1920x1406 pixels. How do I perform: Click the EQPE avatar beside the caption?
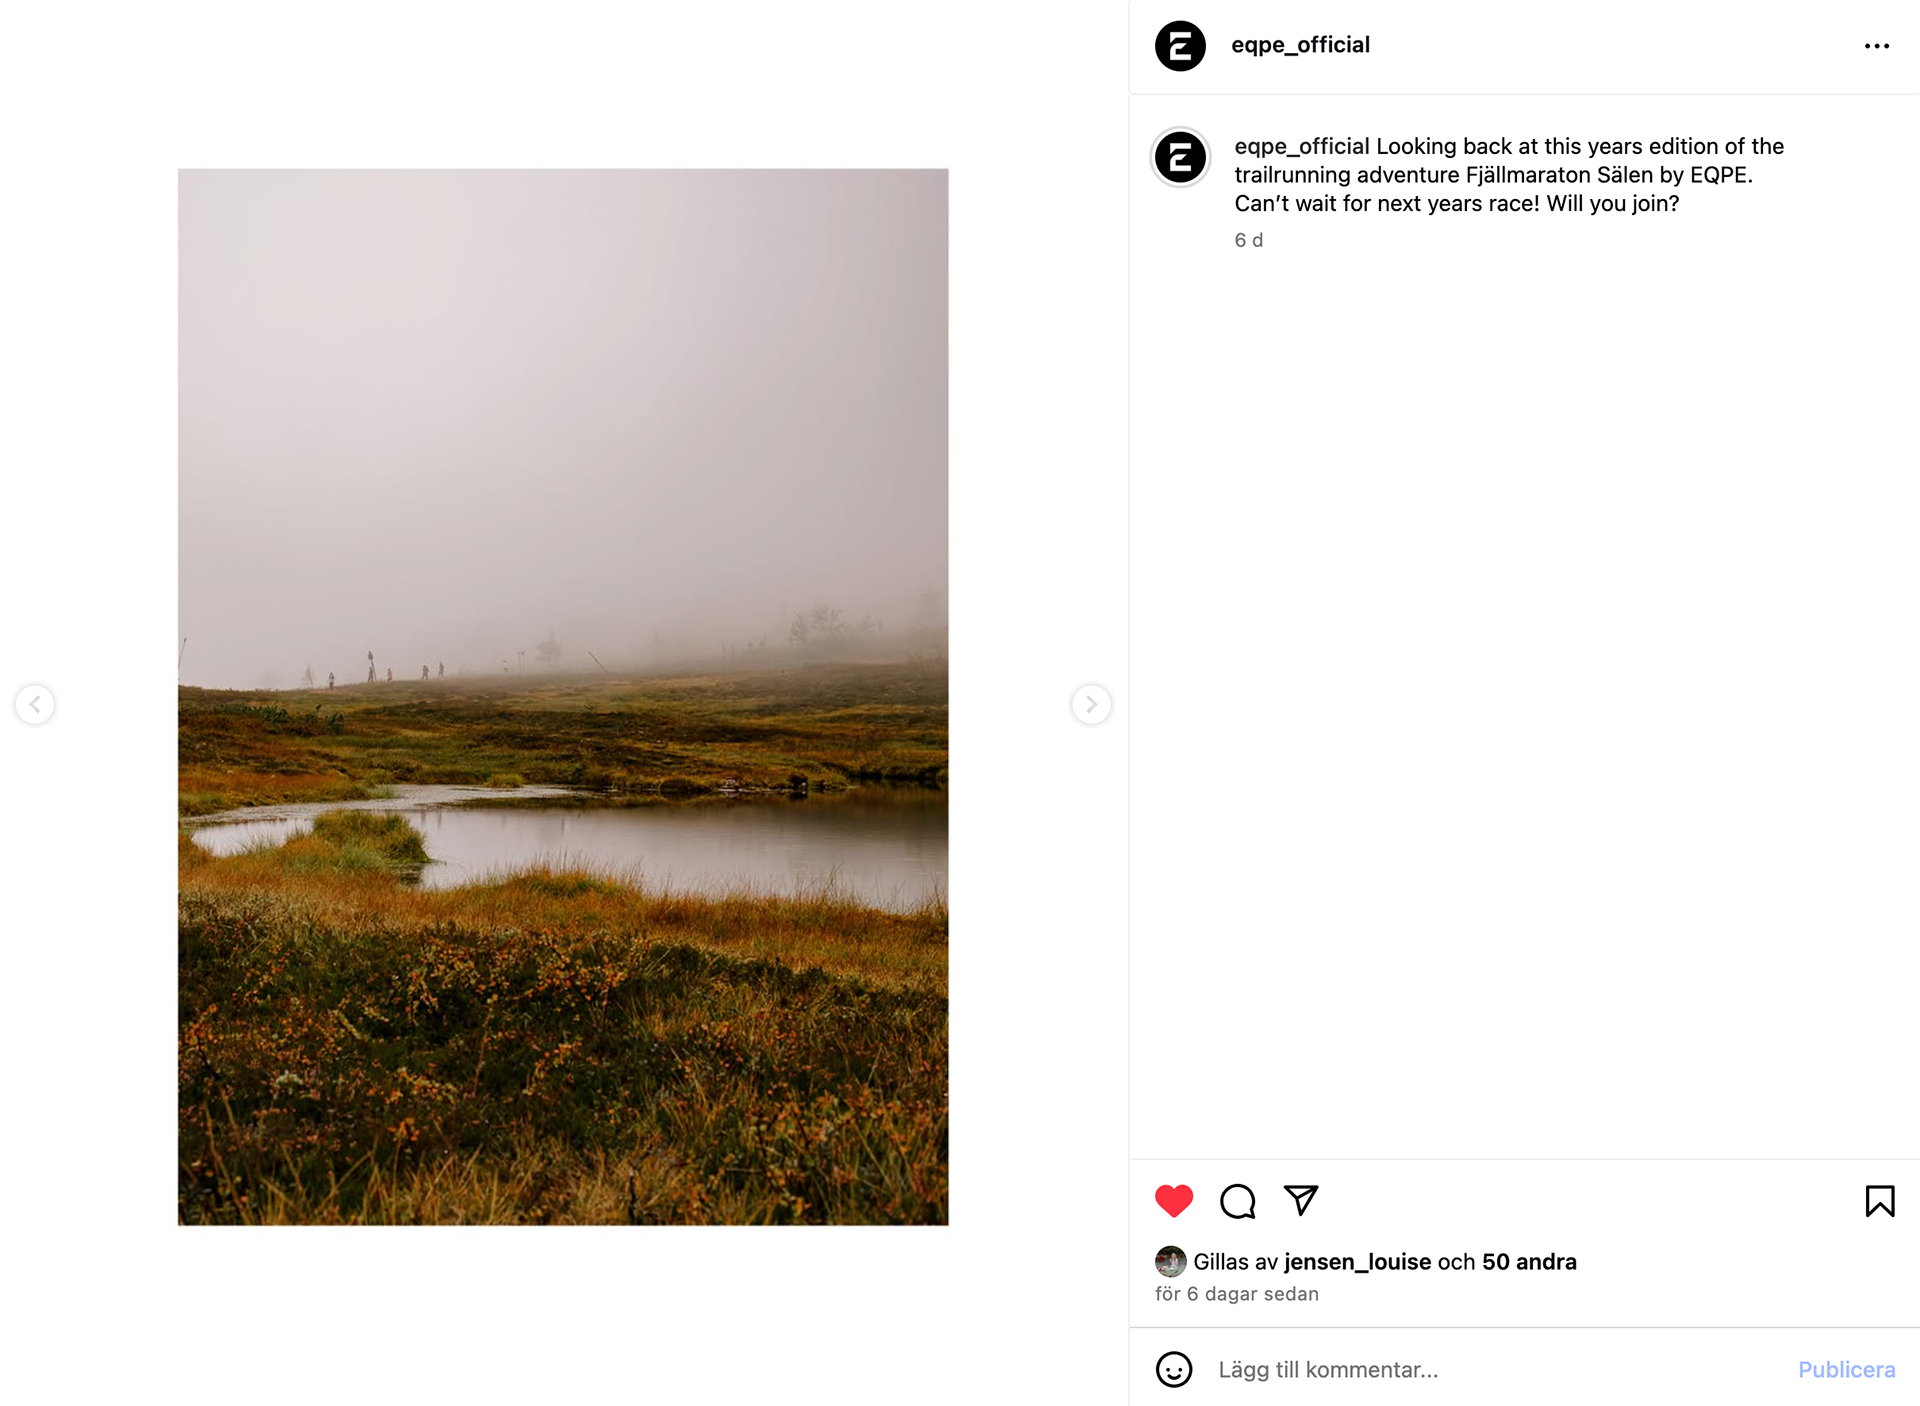(x=1180, y=157)
